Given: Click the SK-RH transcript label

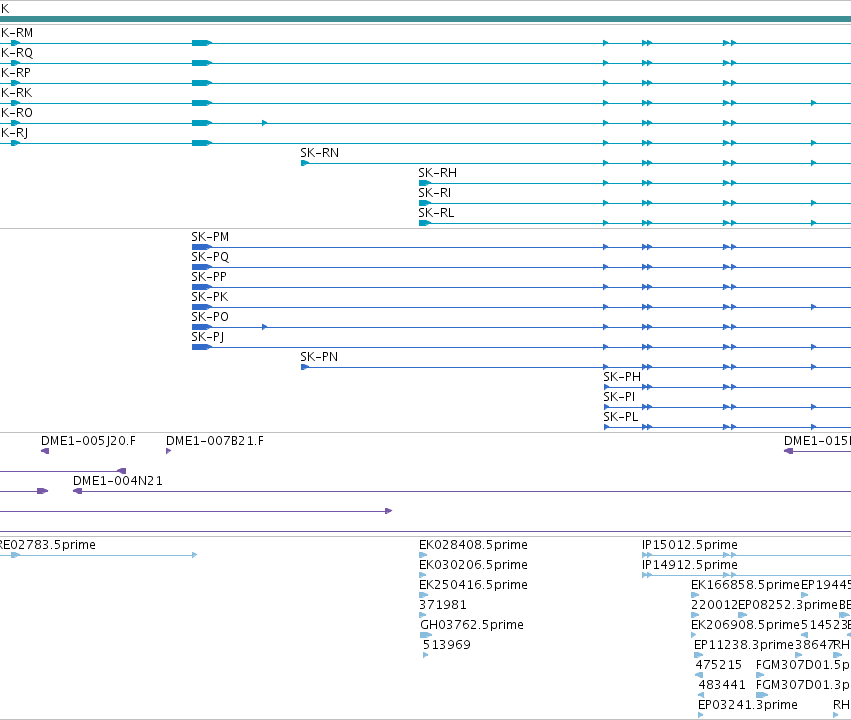Looking at the screenshot, I should point(437,173).
